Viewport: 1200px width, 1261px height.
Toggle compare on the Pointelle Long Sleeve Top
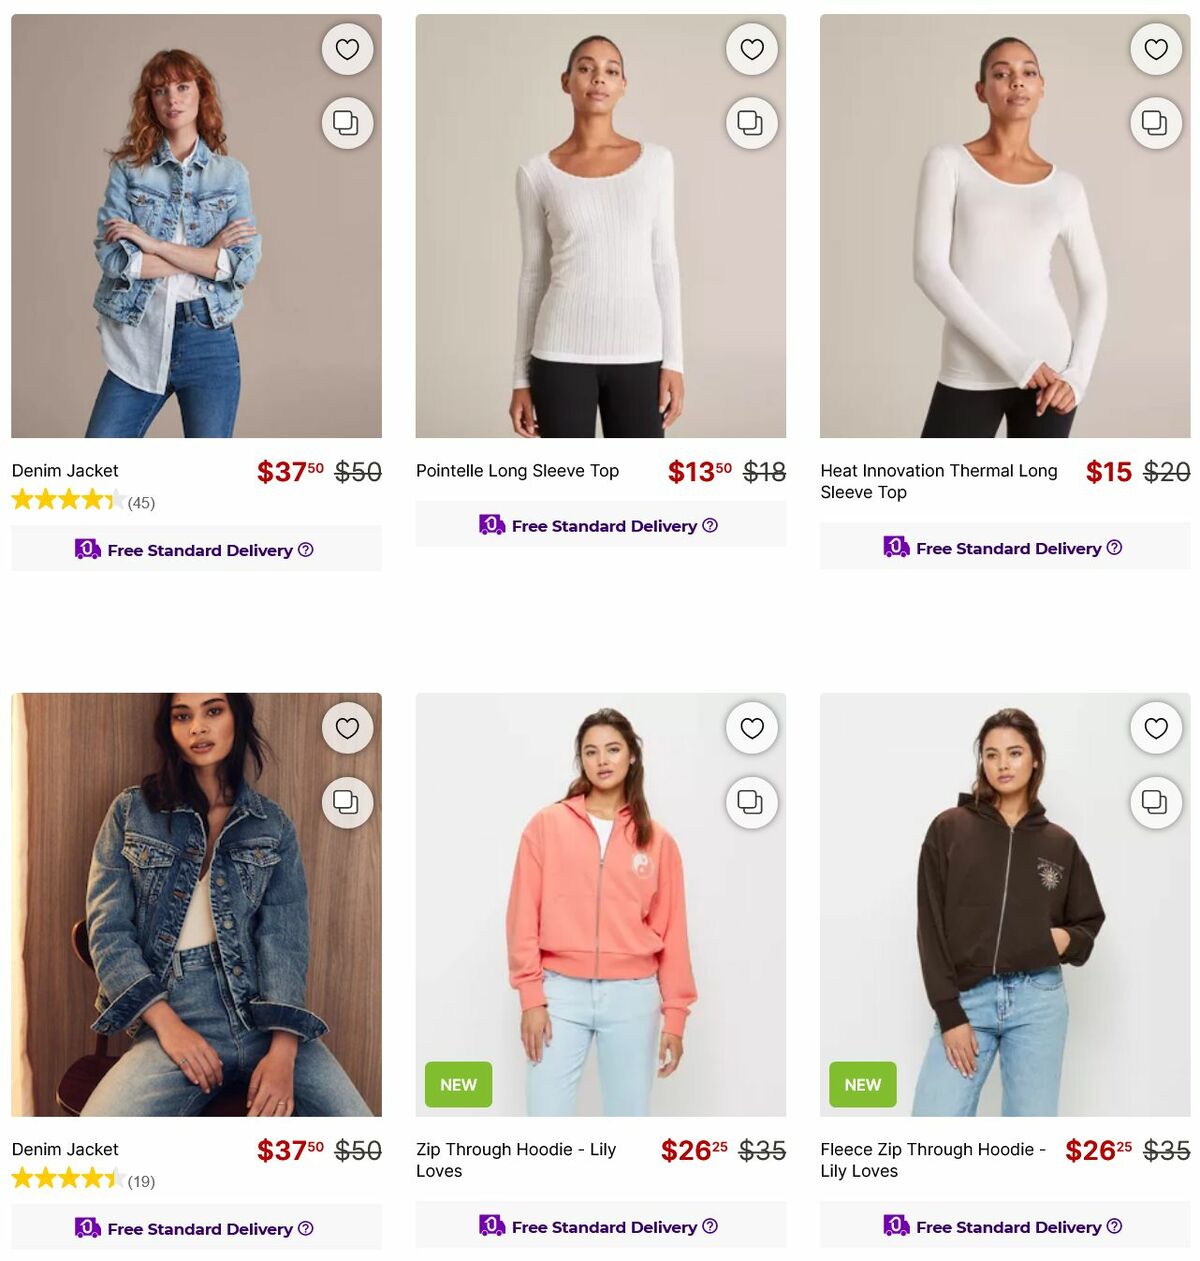[x=751, y=123]
